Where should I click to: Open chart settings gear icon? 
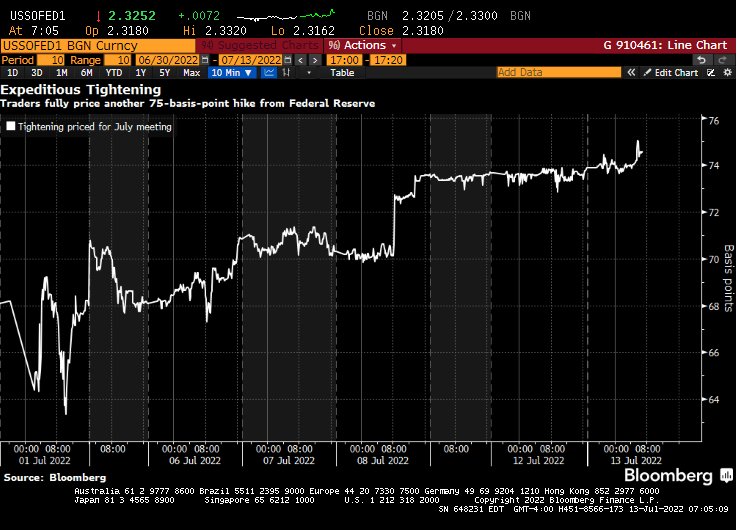click(x=725, y=73)
